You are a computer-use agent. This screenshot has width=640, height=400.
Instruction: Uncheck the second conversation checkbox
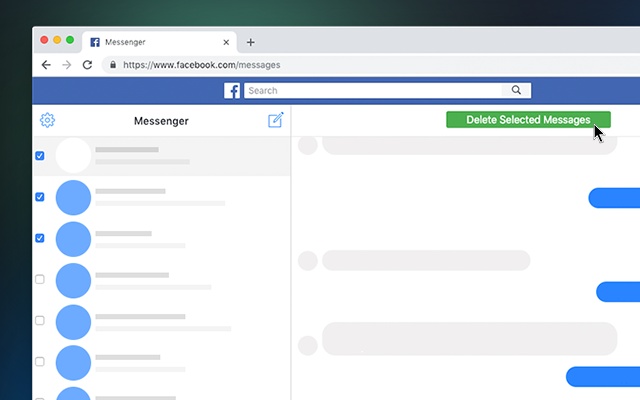point(40,197)
